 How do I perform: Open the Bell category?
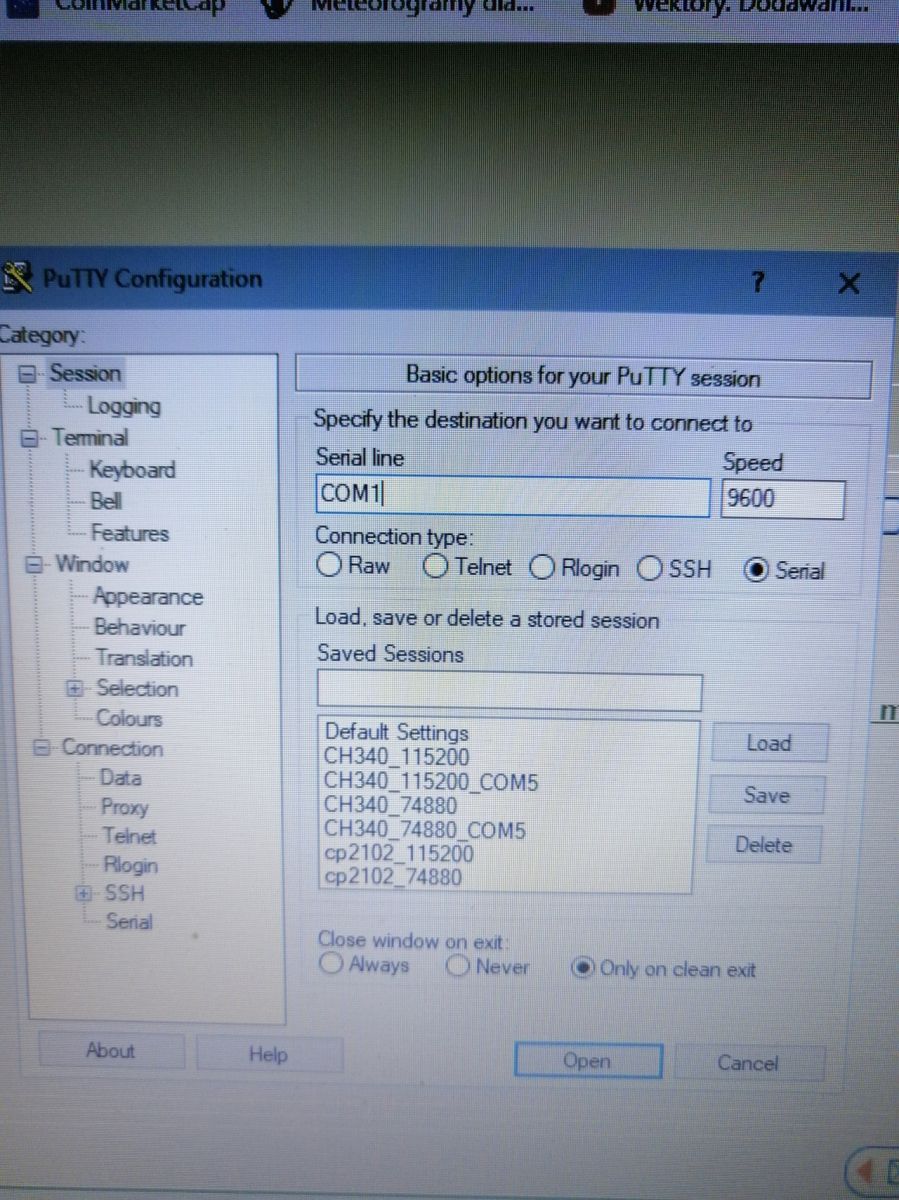(x=106, y=501)
